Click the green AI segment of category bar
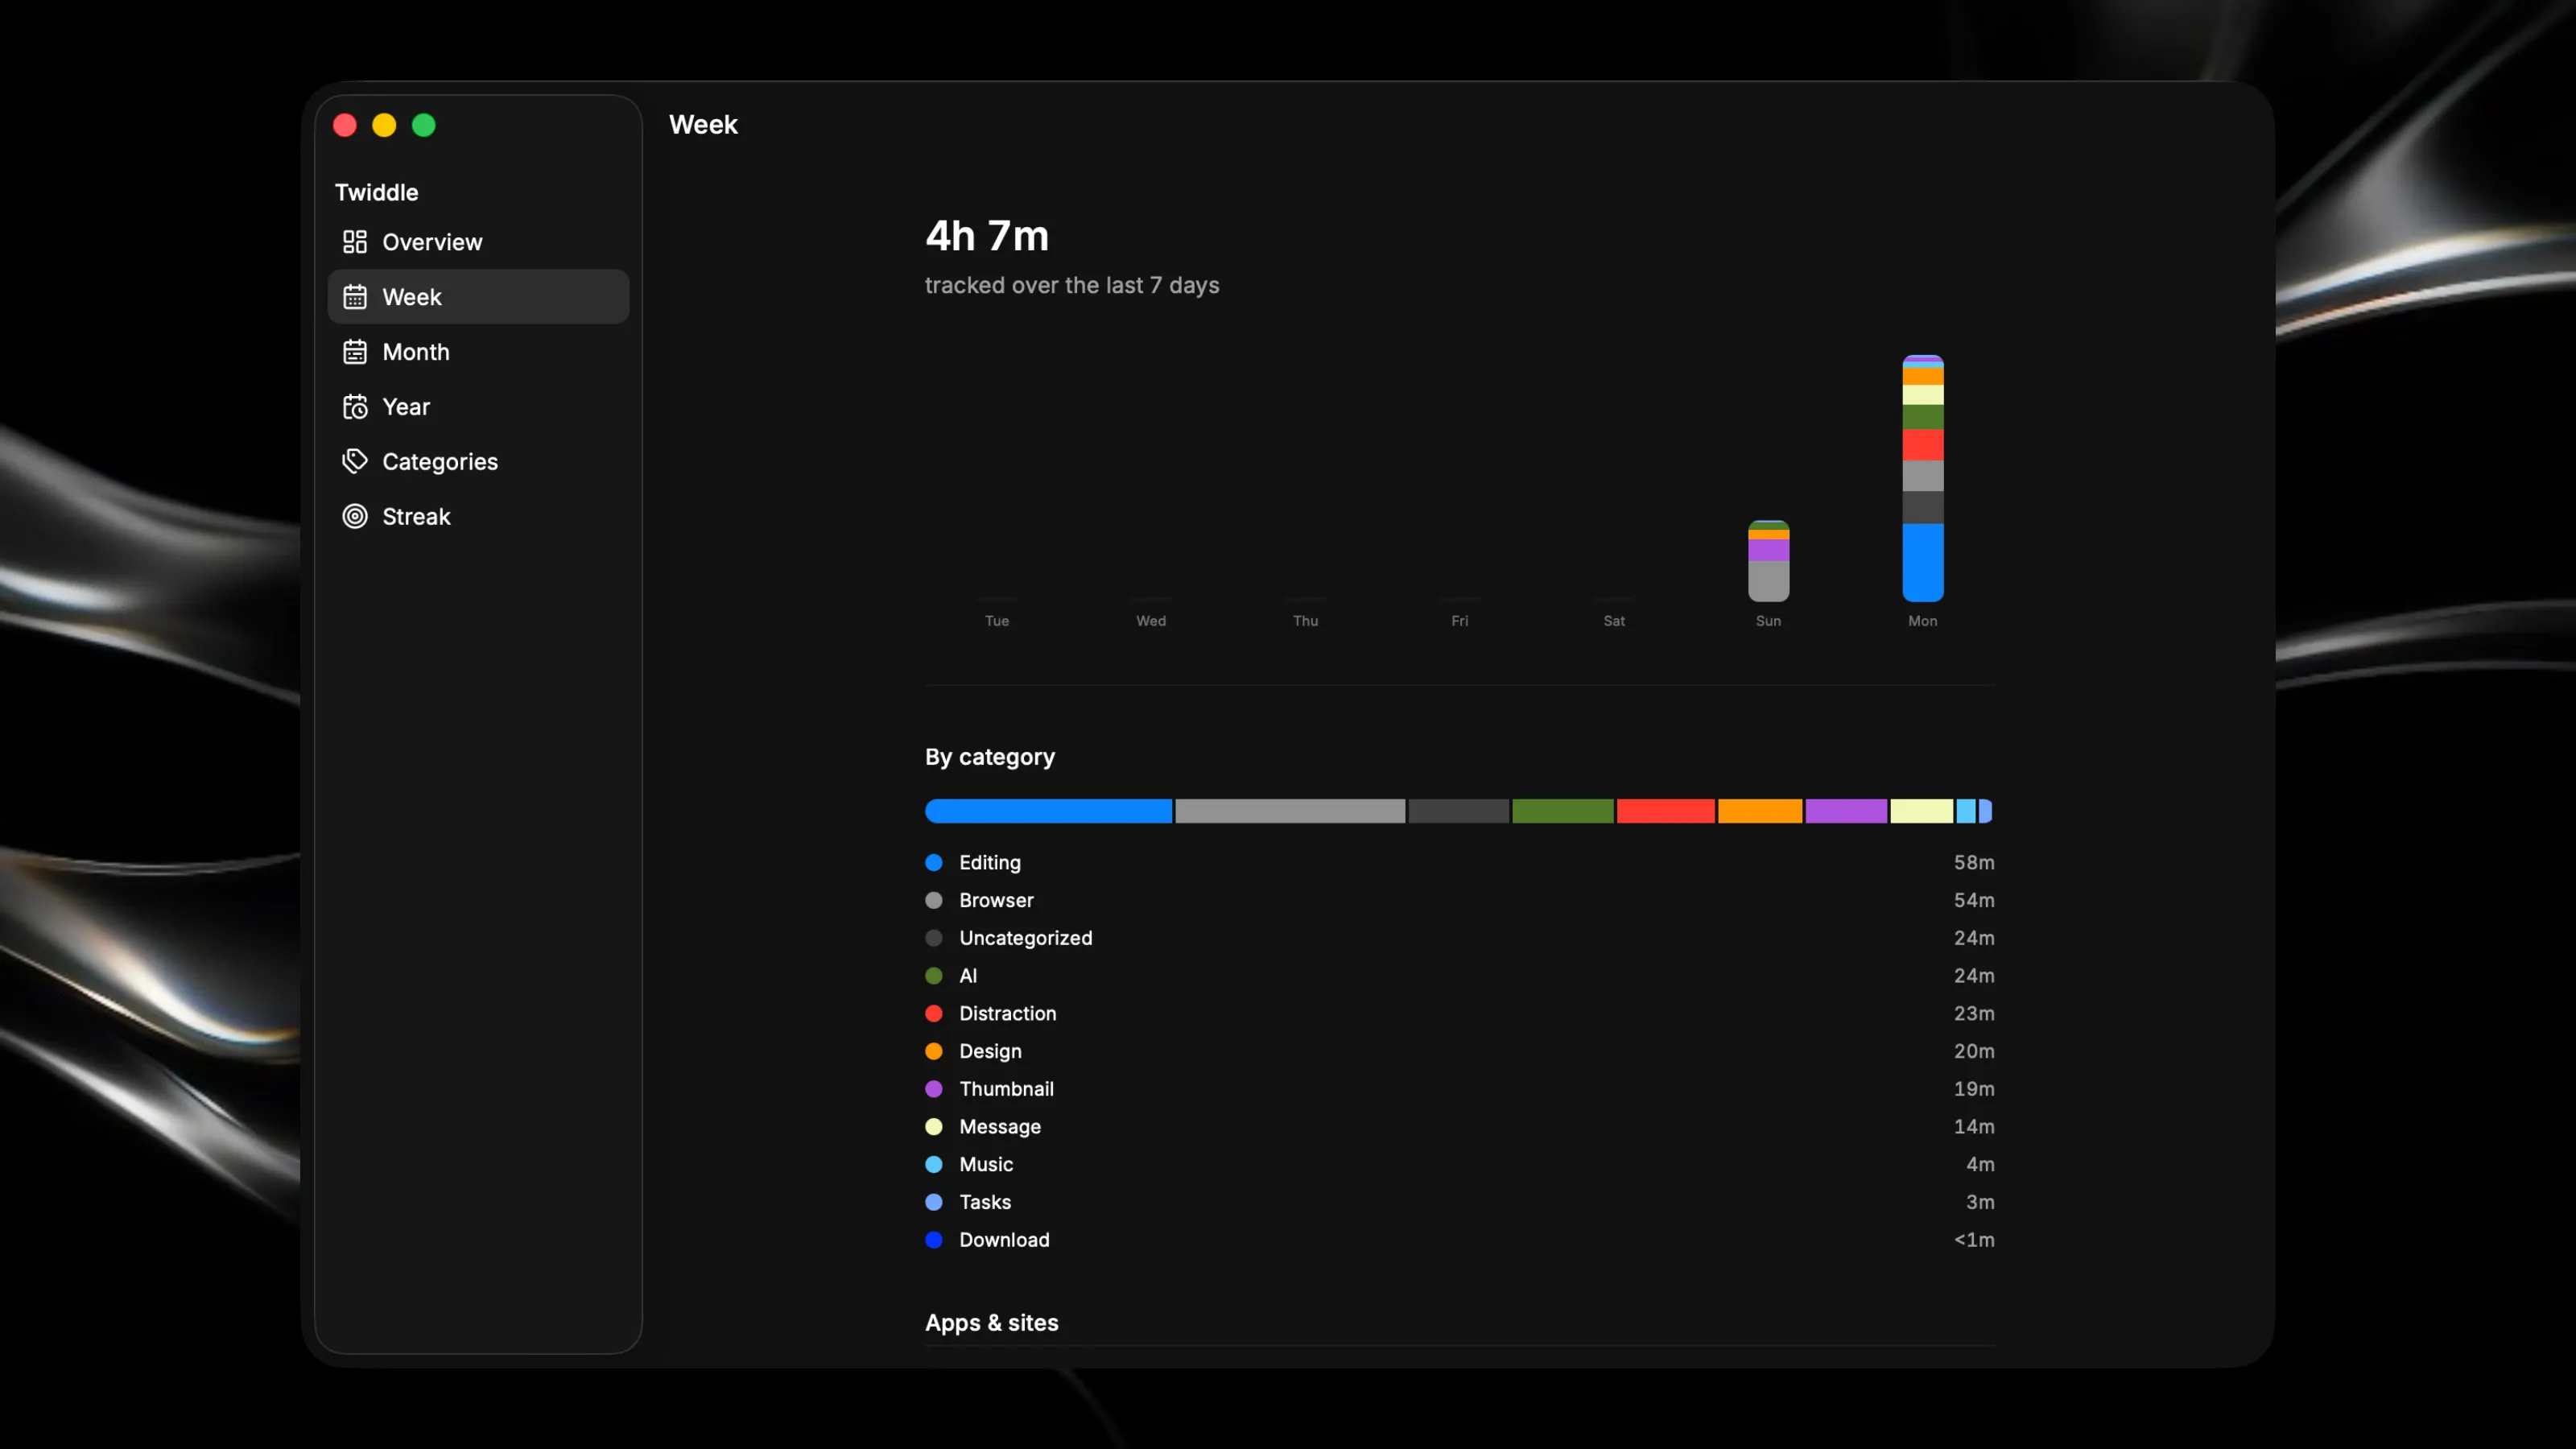2576x1449 pixels. click(x=1562, y=811)
